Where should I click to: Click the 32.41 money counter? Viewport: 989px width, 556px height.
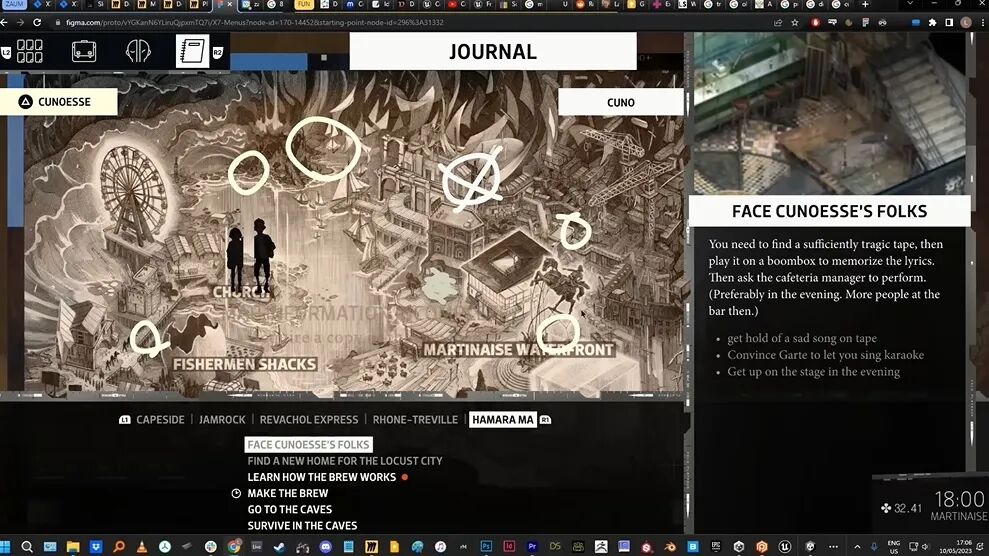click(902, 508)
